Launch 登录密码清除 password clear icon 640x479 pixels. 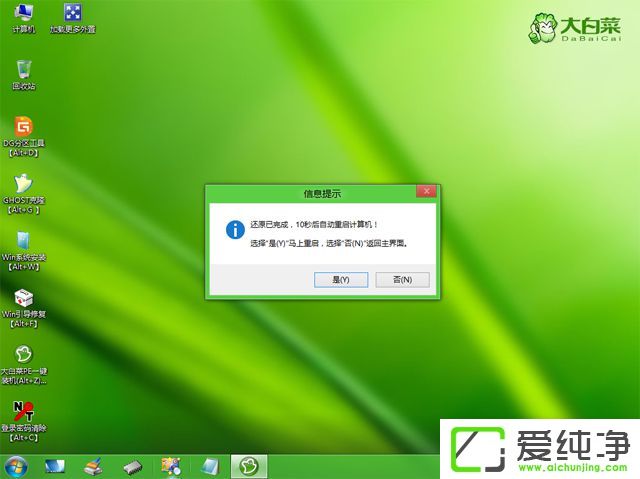[22, 414]
